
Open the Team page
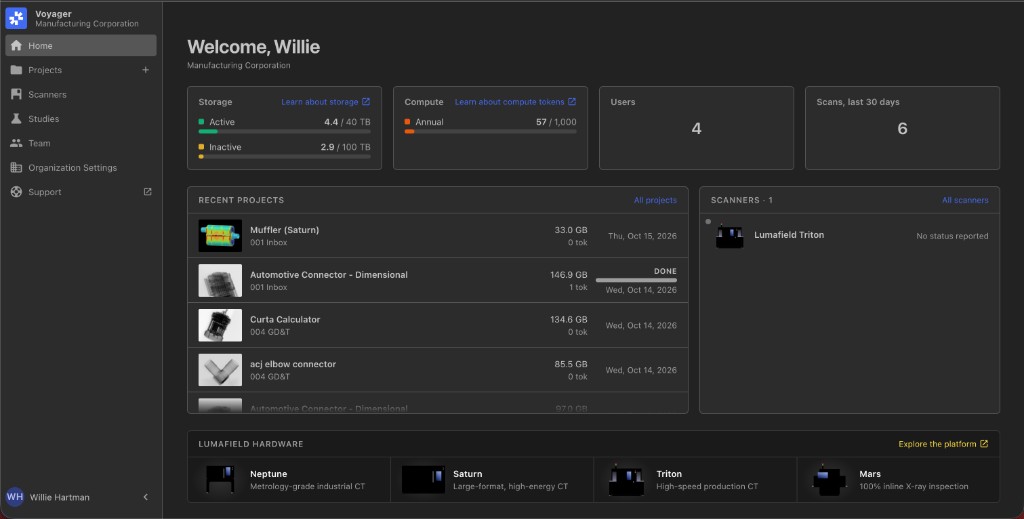[81, 143]
